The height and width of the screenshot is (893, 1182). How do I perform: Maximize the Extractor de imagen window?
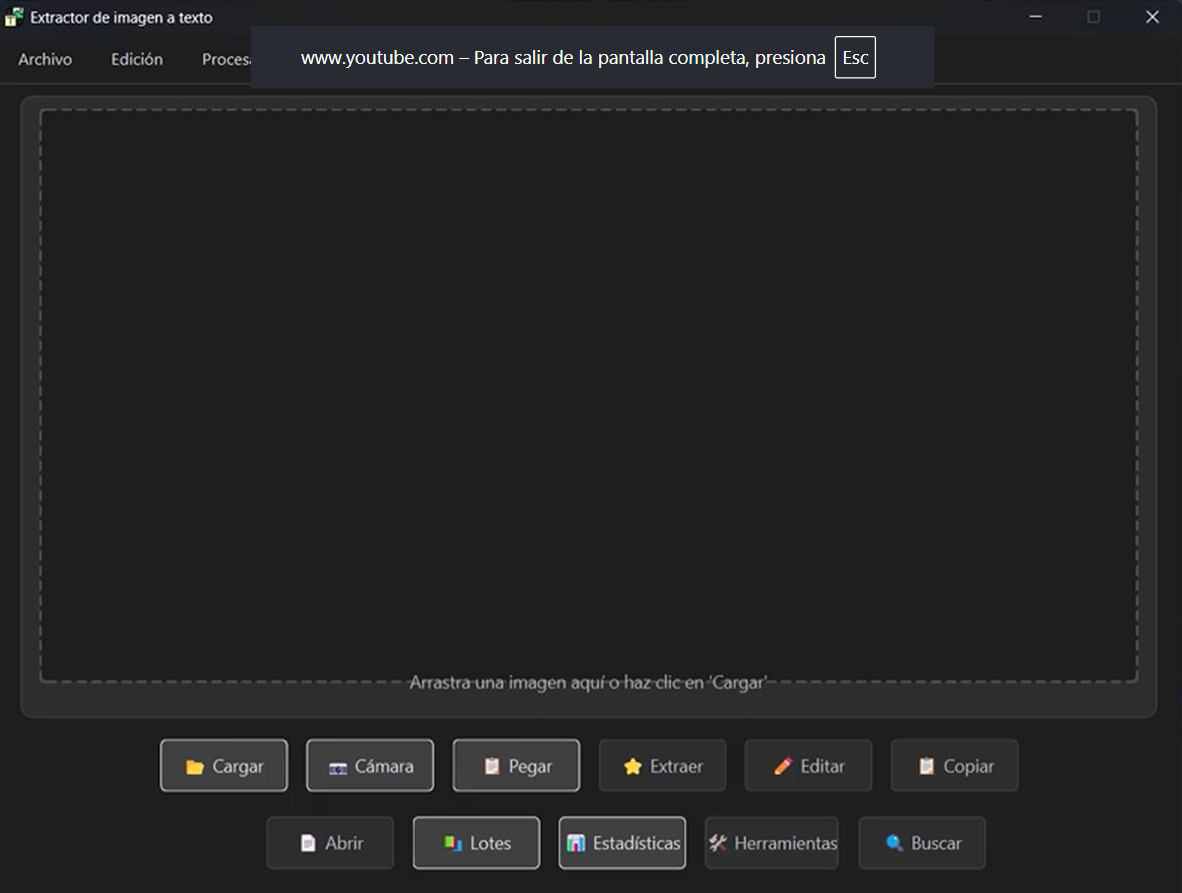pyautogui.click(x=1093, y=17)
